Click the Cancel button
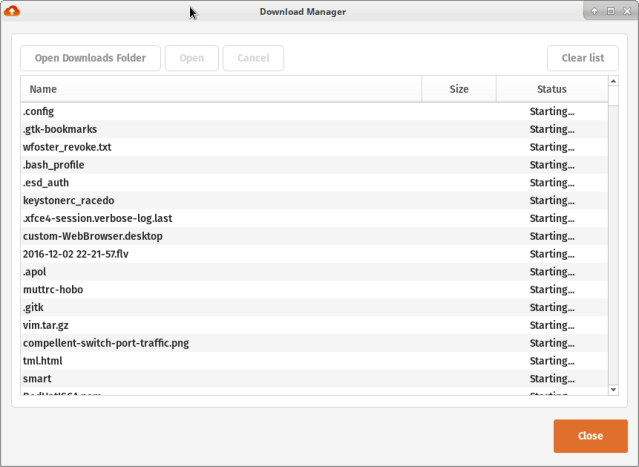The width and height of the screenshot is (639, 467). [253, 58]
